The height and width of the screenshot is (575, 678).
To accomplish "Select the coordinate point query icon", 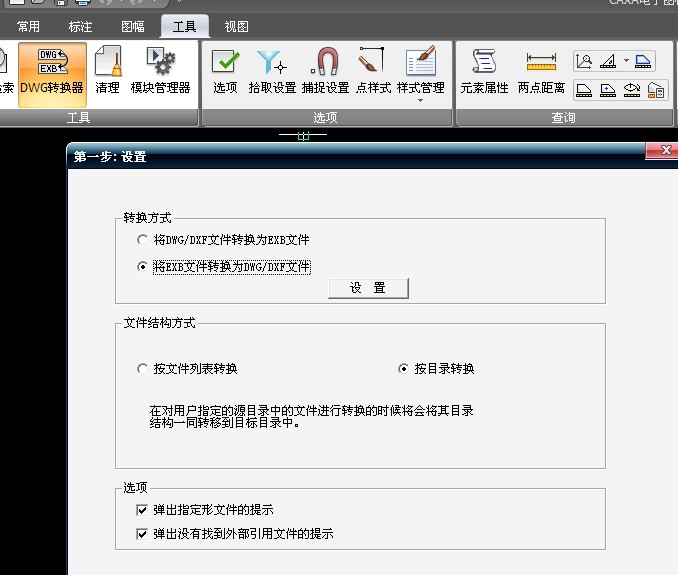I will click(x=584, y=61).
